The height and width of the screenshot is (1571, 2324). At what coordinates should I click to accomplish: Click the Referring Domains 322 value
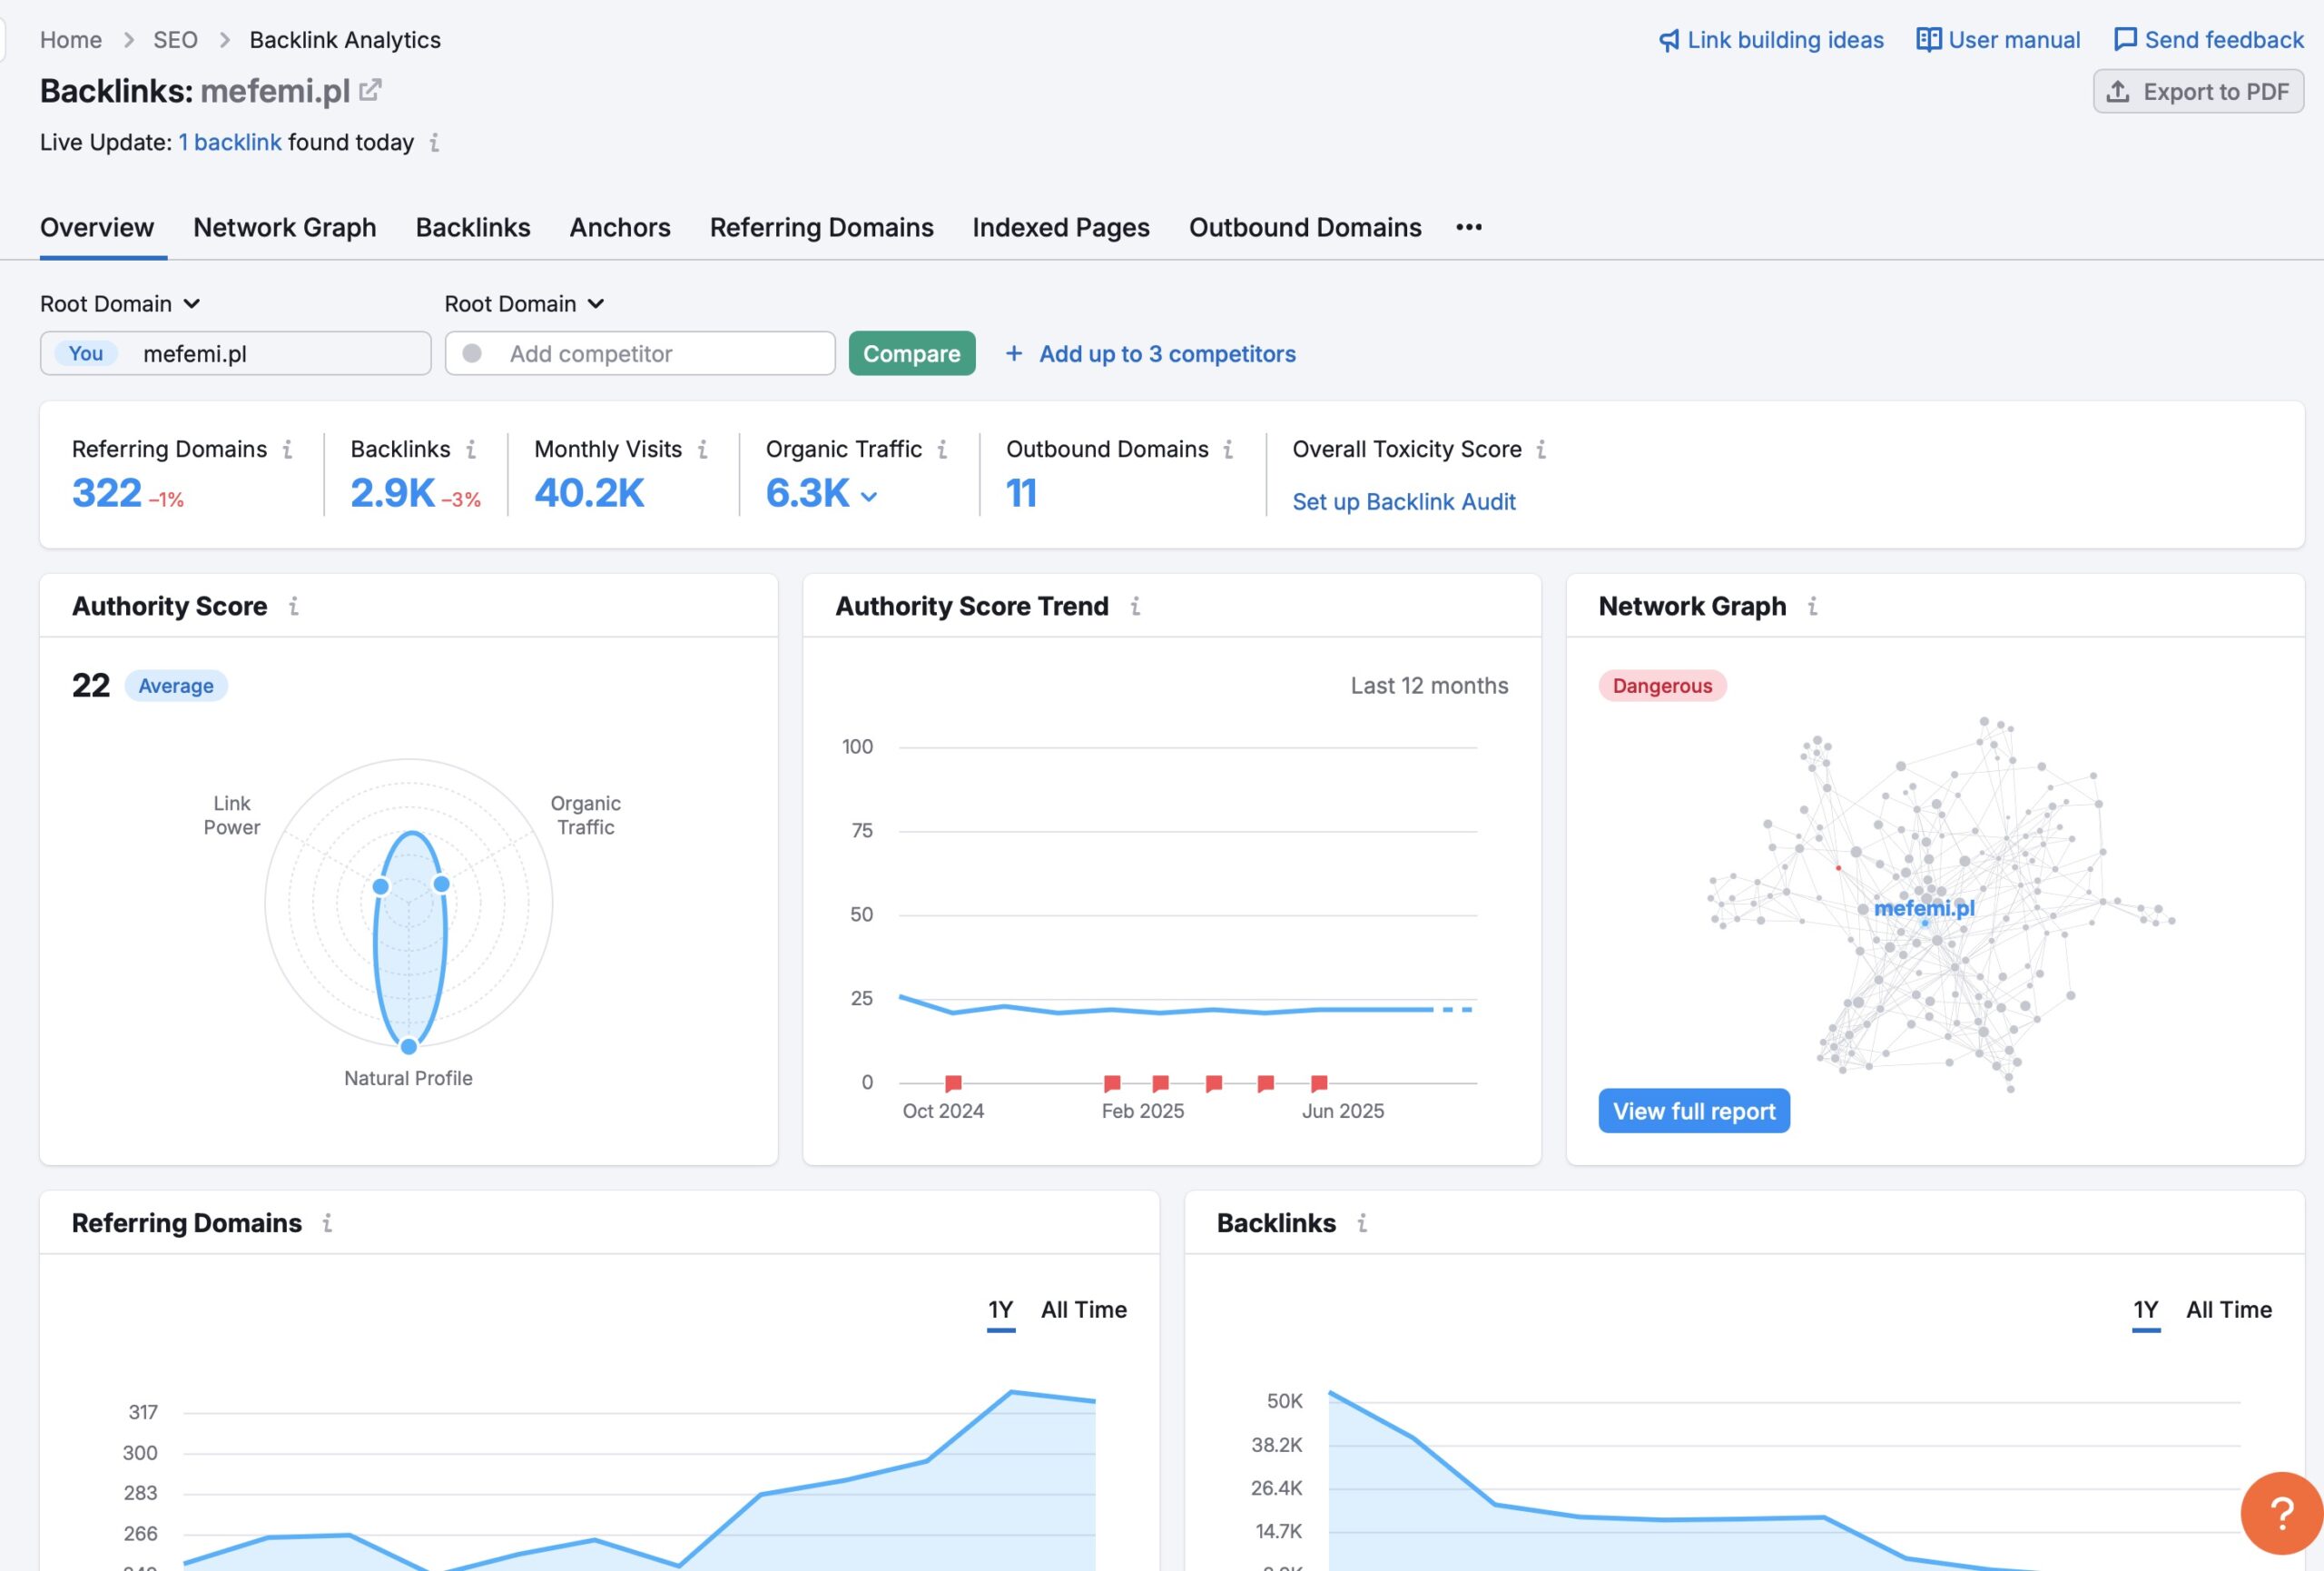pyautogui.click(x=107, y=493)
